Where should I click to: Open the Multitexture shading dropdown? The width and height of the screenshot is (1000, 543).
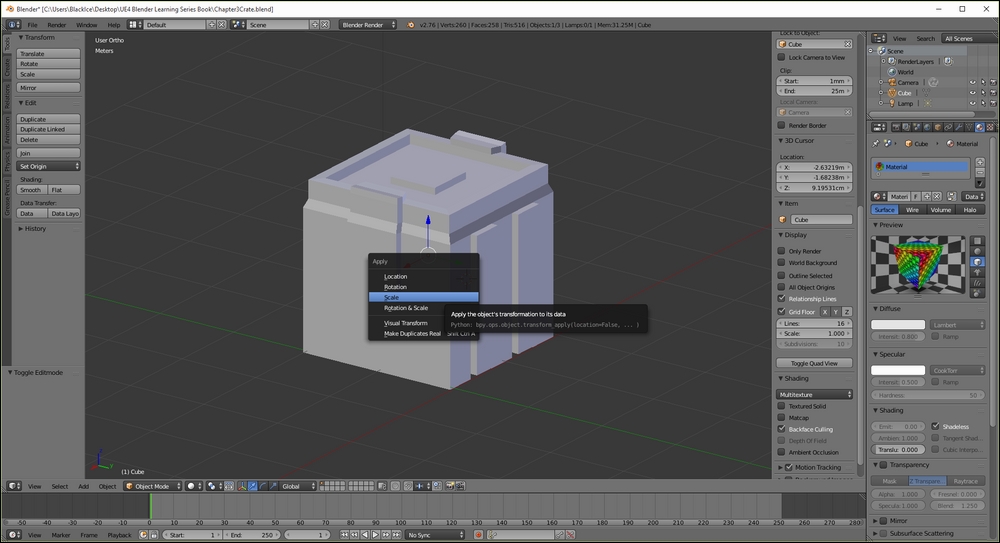point(814,395)
